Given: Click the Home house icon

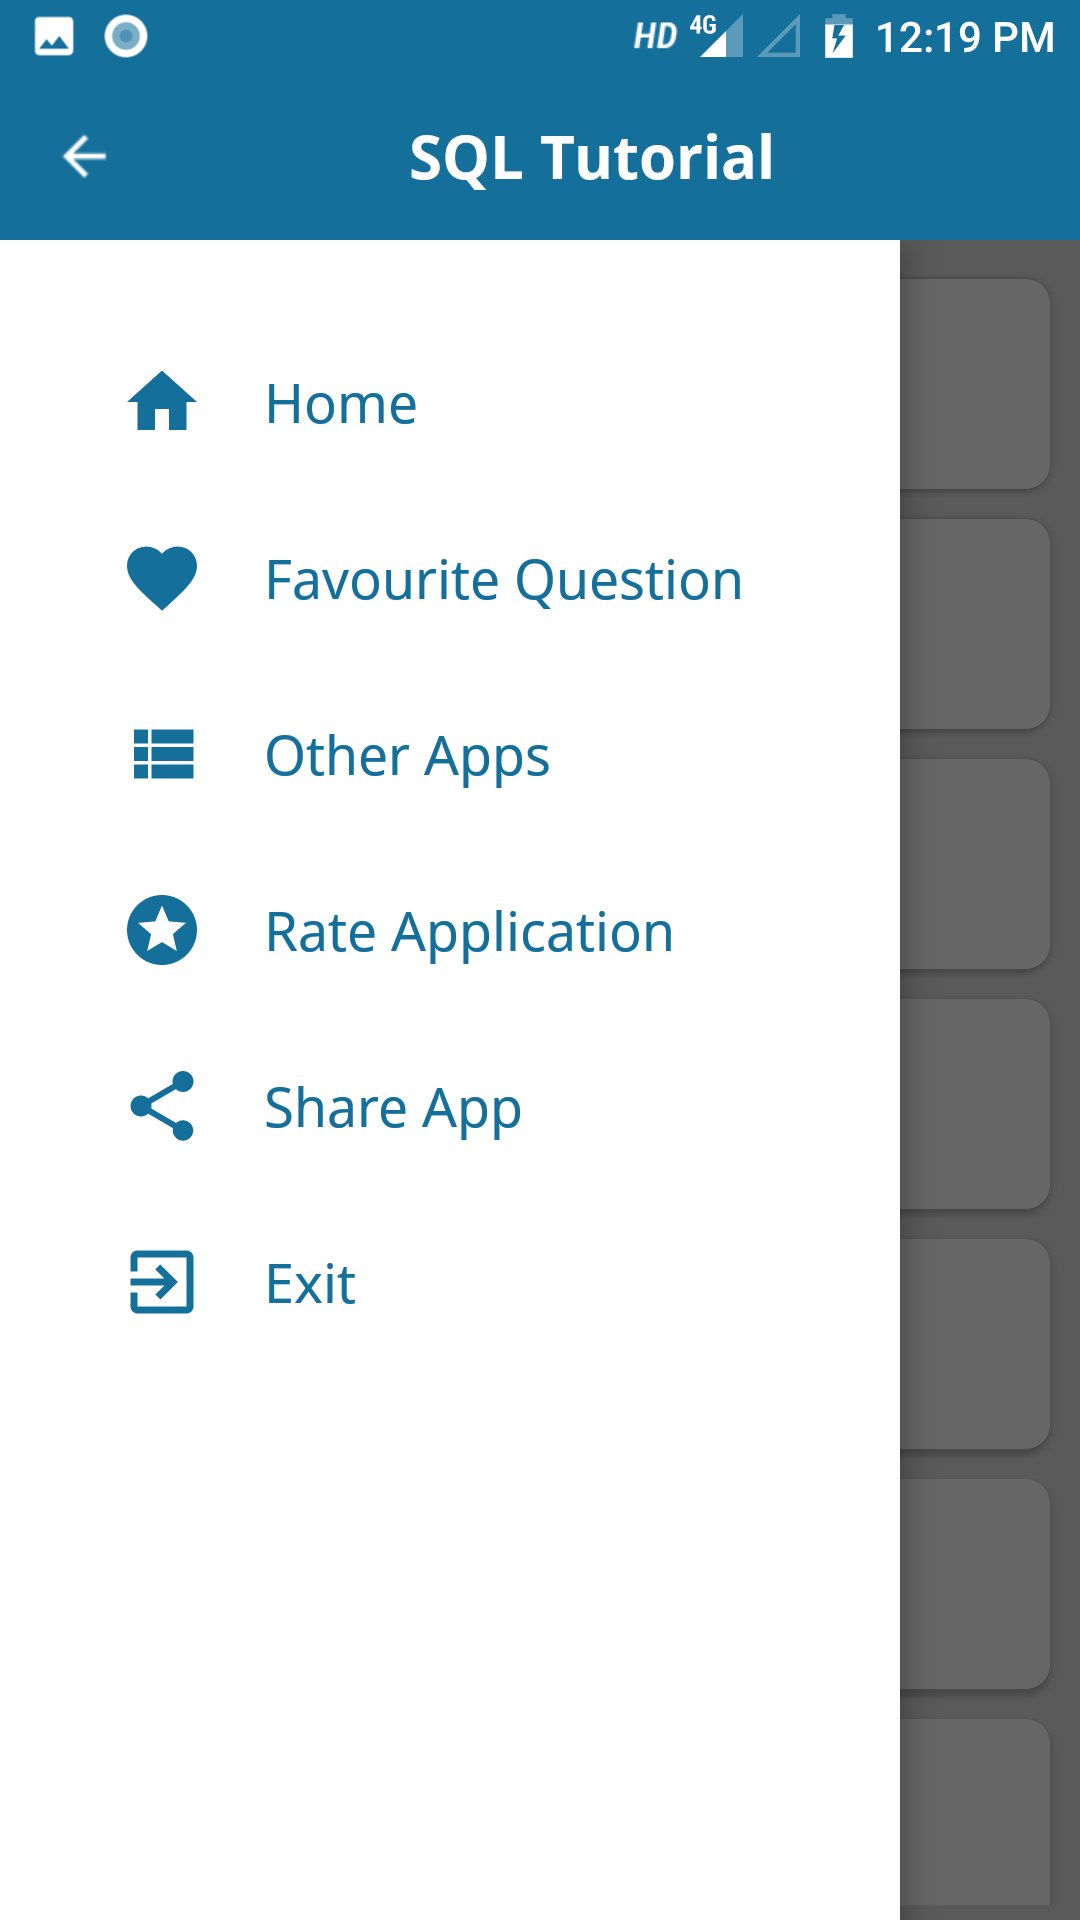Looking at the screenshot, I should click(x=162, y=401).
